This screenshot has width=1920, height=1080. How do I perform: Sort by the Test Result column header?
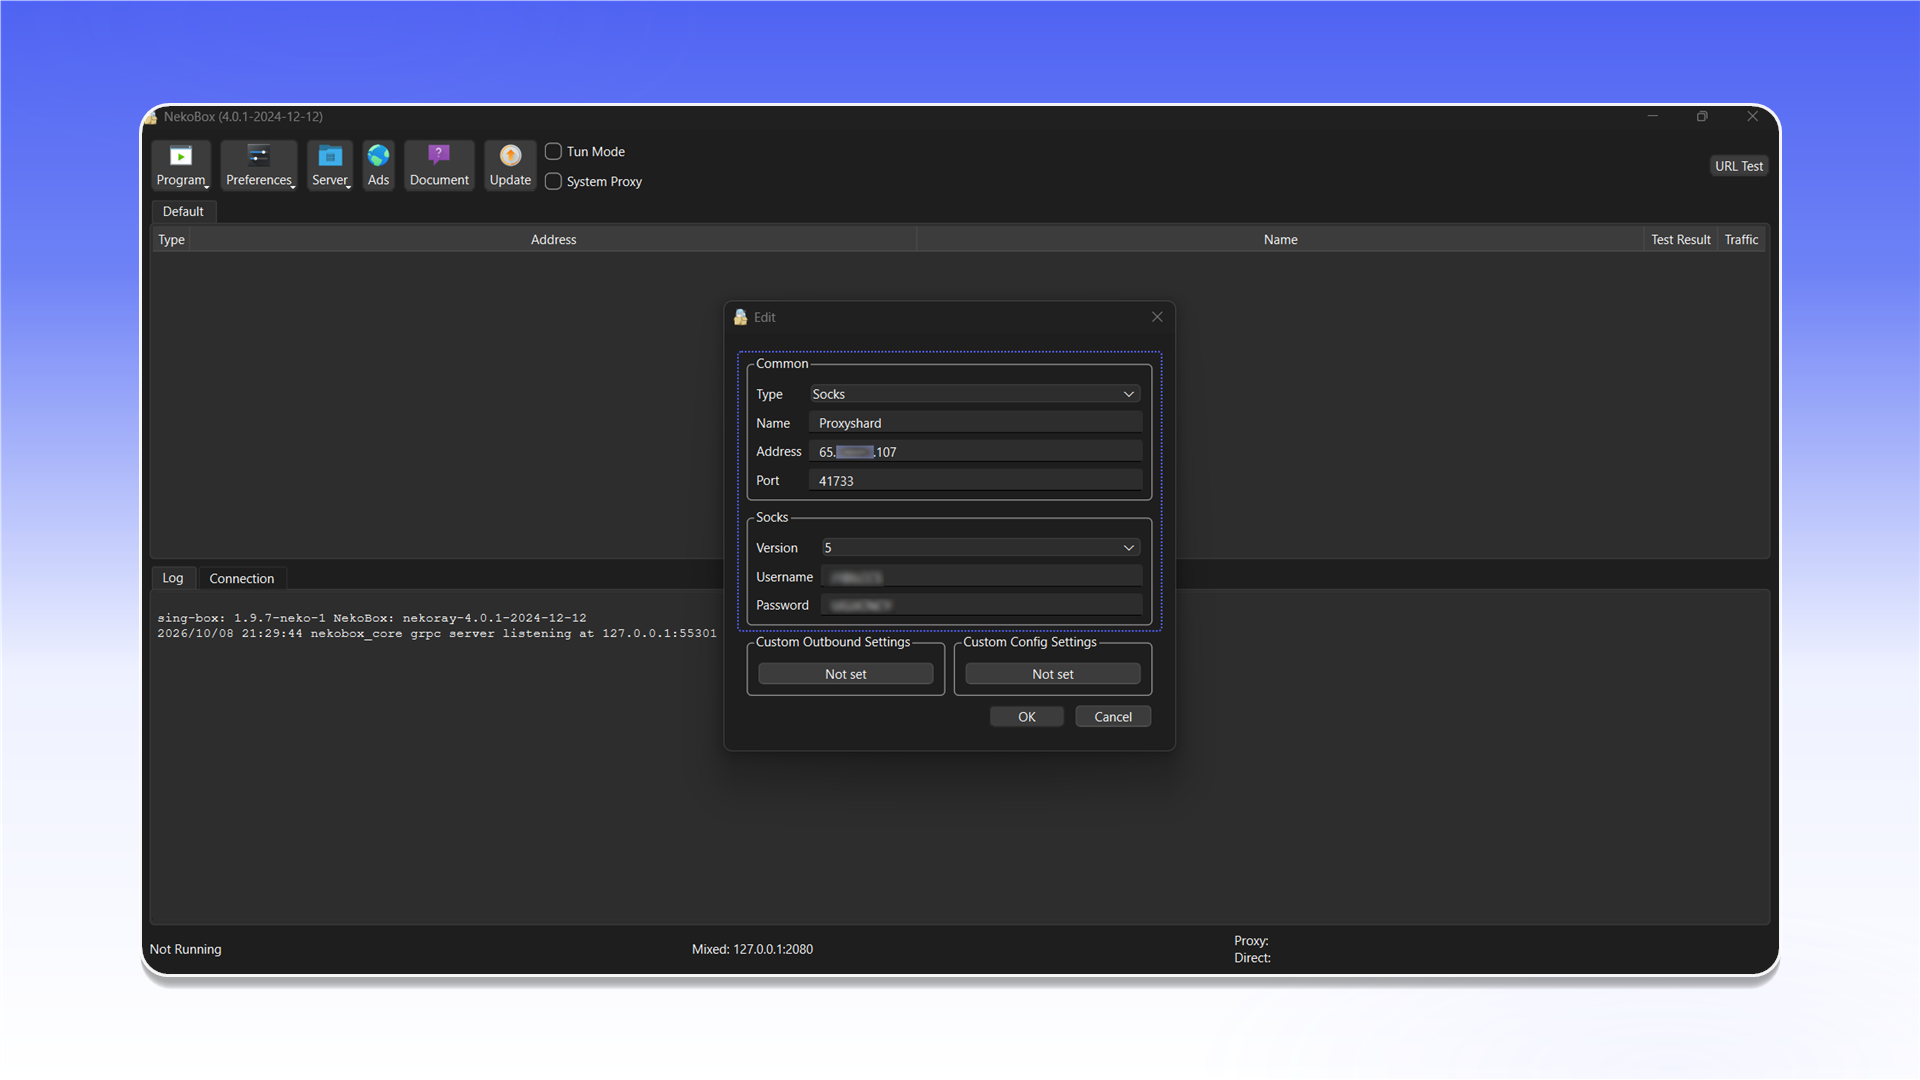tap(1680, 240)
